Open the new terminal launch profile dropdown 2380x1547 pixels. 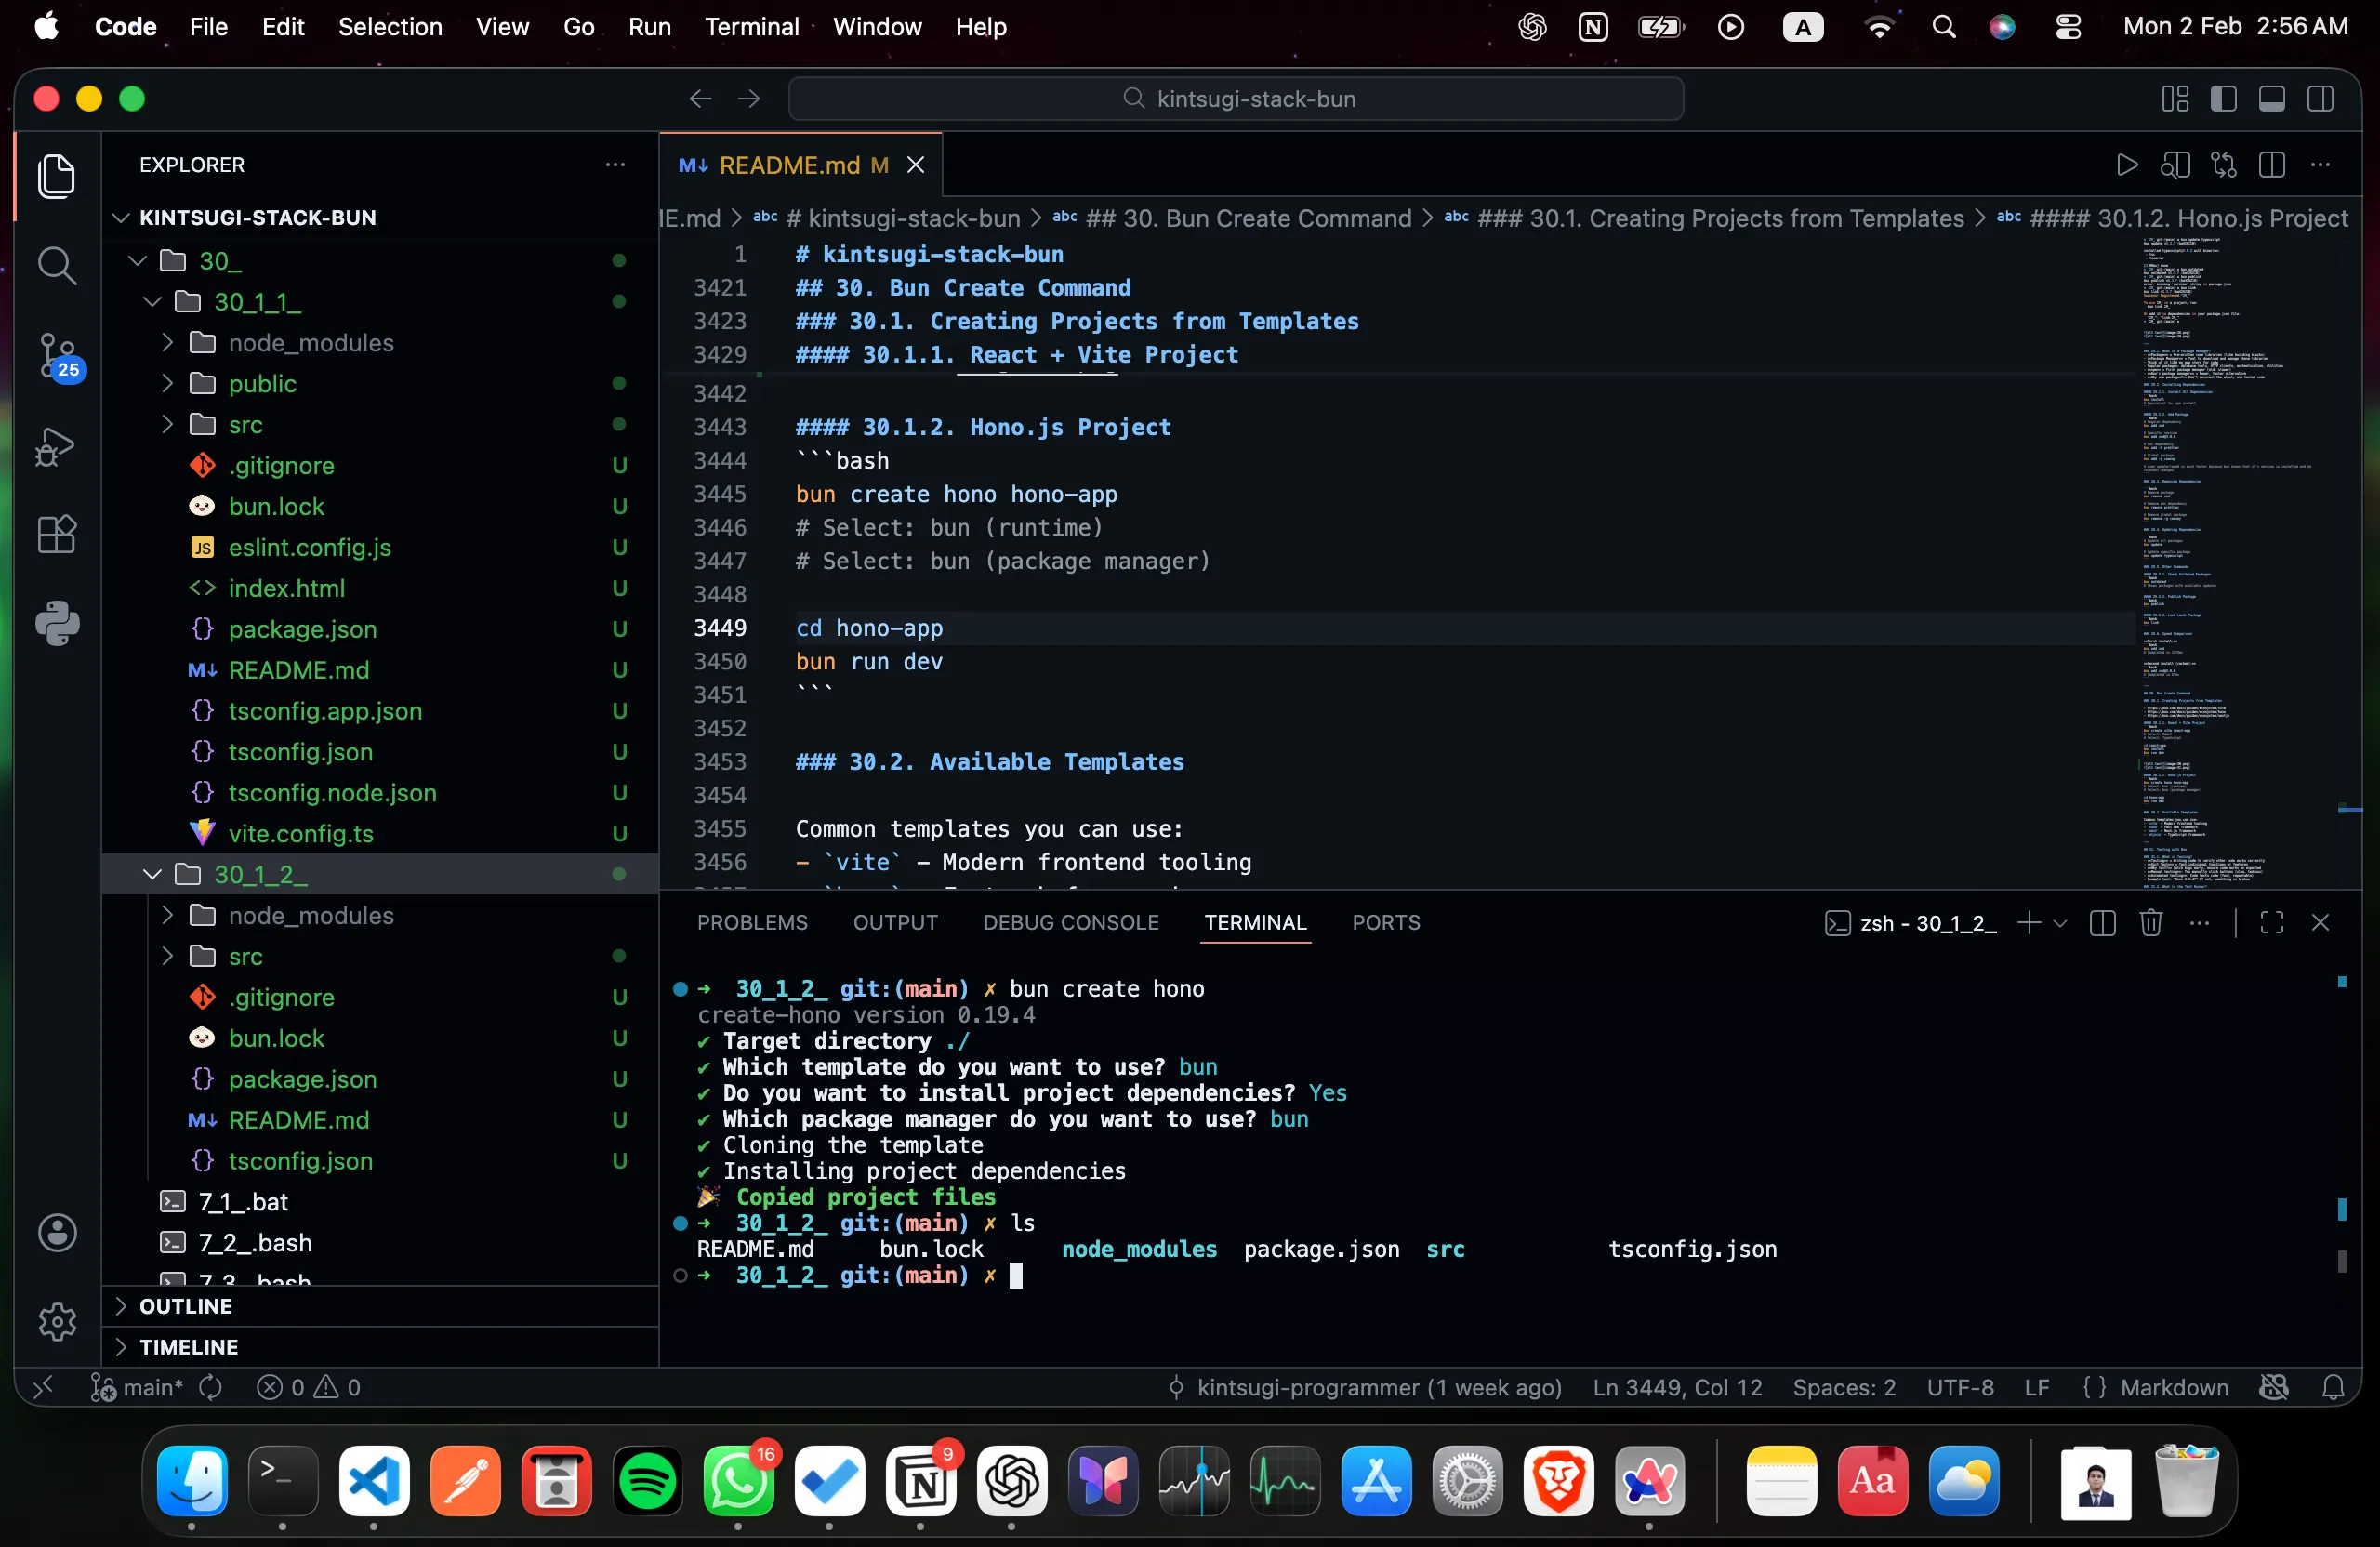click(2060, 923)
